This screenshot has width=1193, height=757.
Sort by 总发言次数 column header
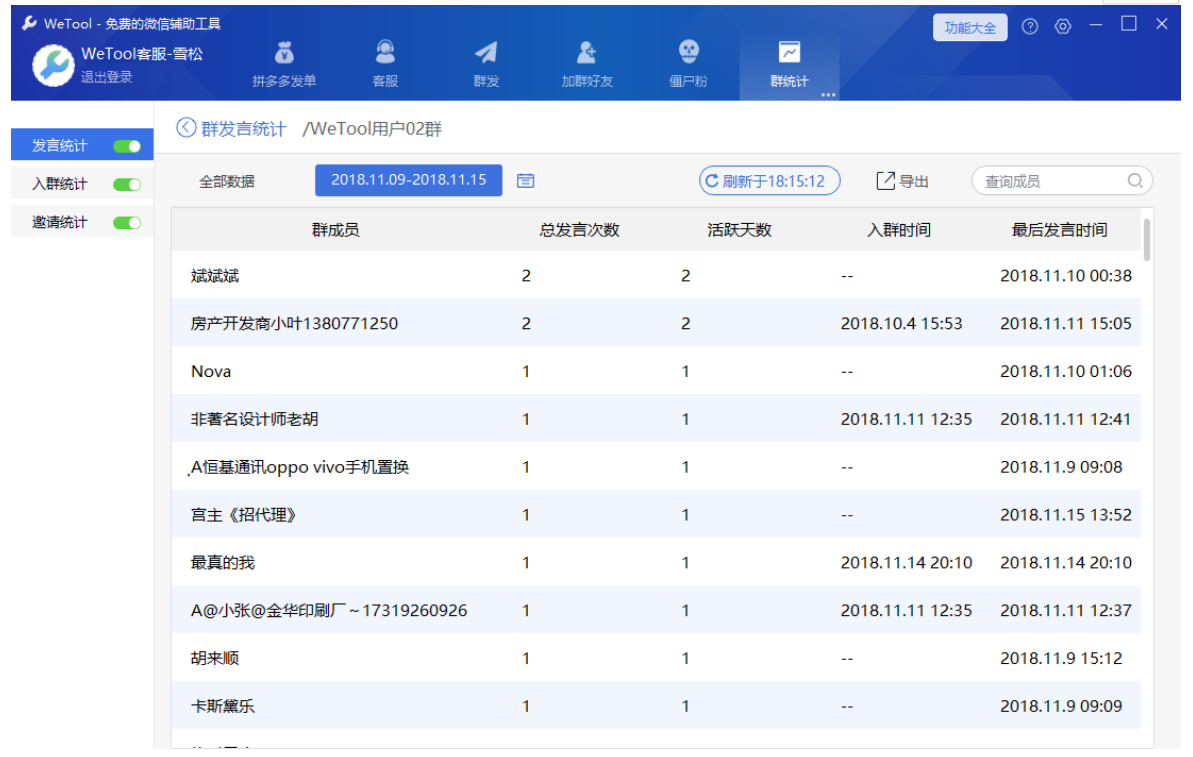[579, 230]
